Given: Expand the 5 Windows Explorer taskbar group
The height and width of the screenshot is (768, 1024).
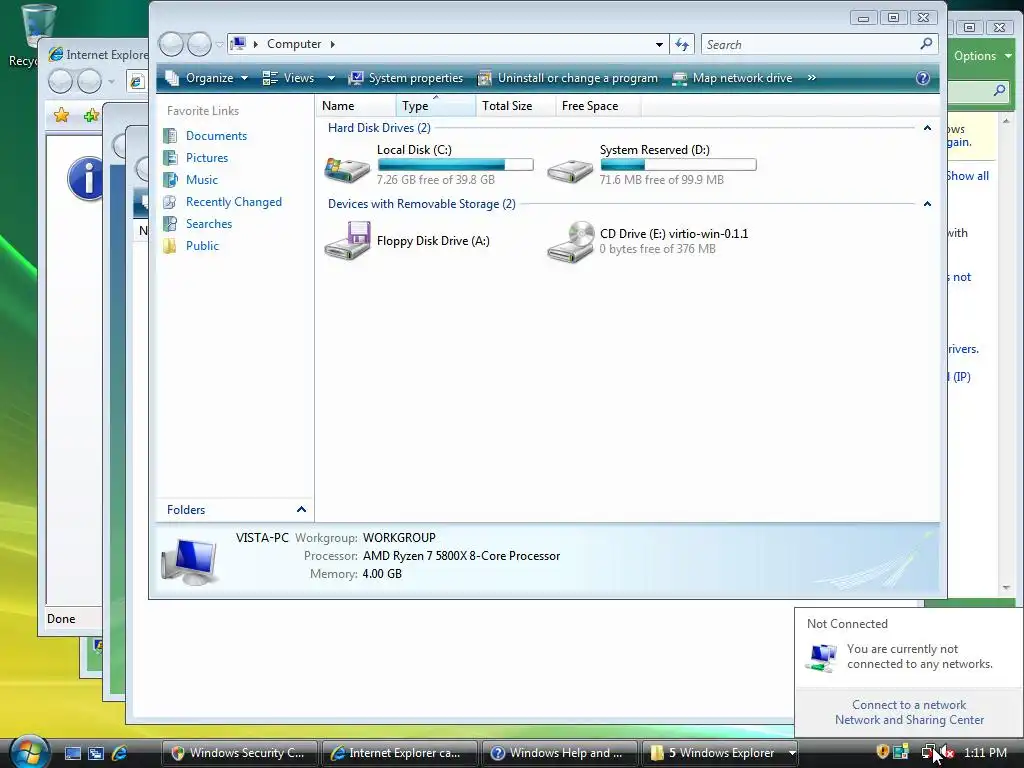Looking at the screenshot, I should coord(792,753).
